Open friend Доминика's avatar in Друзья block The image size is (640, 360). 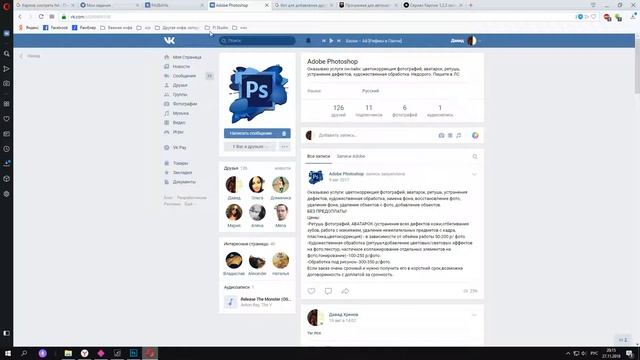click(280, 184)
